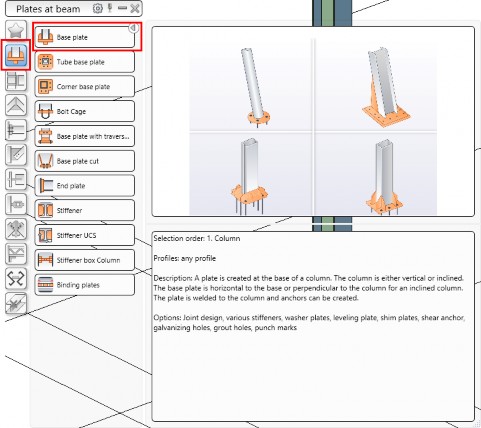Select the Plates at beam category icon
Screen dimensions: 481x428
16,55
